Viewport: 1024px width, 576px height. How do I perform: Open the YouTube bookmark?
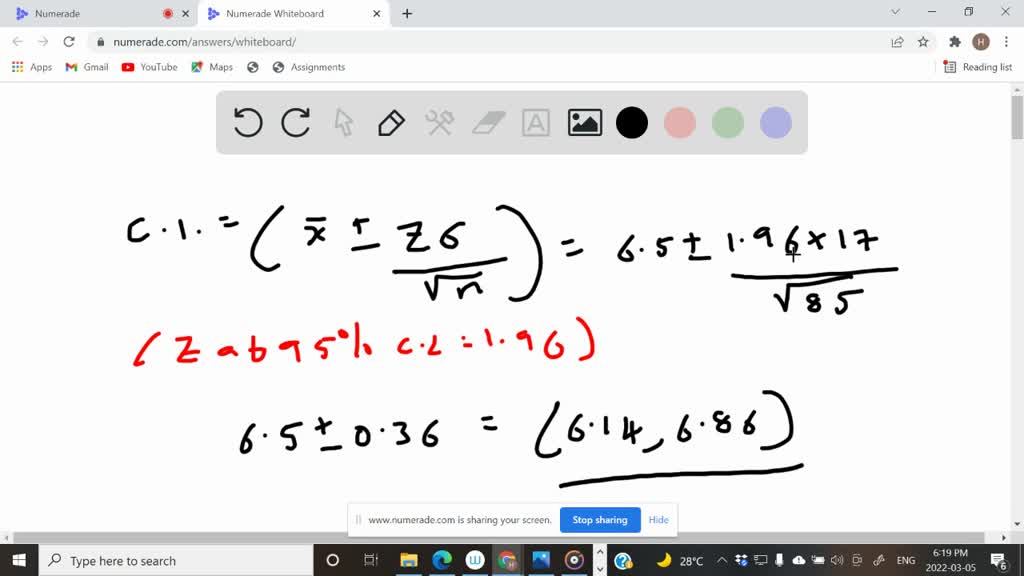[150, 67]
